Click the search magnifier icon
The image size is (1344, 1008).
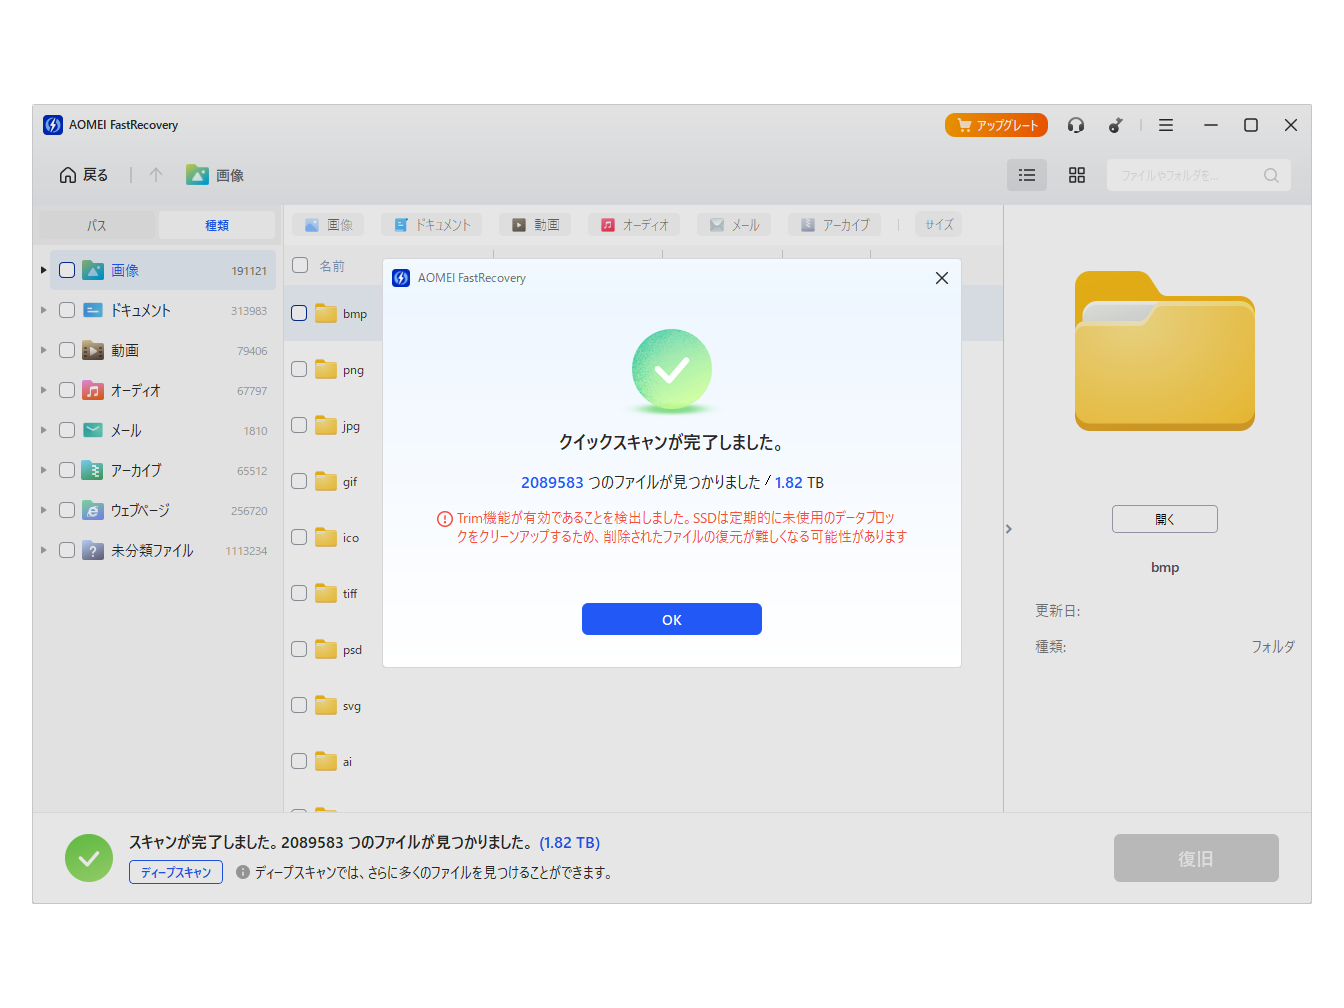pos(1271,175)
